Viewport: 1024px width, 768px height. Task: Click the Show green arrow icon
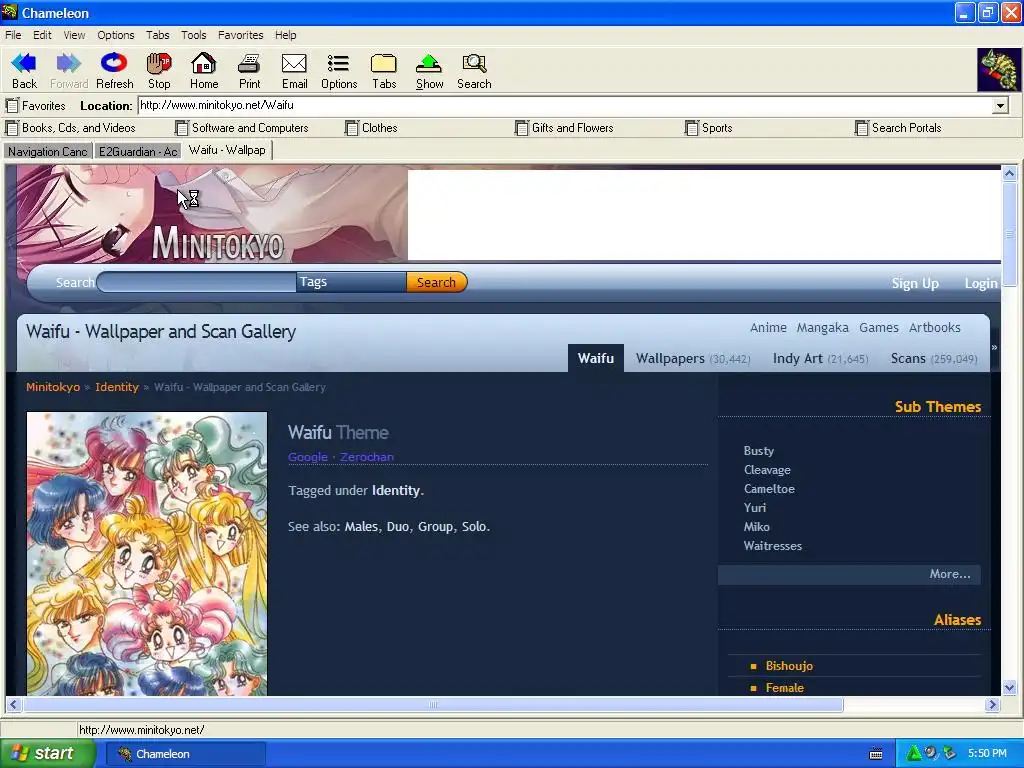[429, 63]
